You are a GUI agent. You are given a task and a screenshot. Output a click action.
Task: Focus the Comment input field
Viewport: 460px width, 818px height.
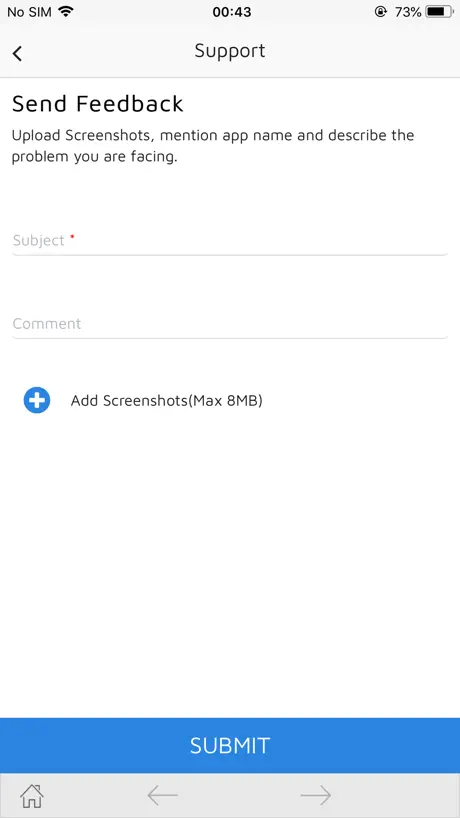click(230, 324)
